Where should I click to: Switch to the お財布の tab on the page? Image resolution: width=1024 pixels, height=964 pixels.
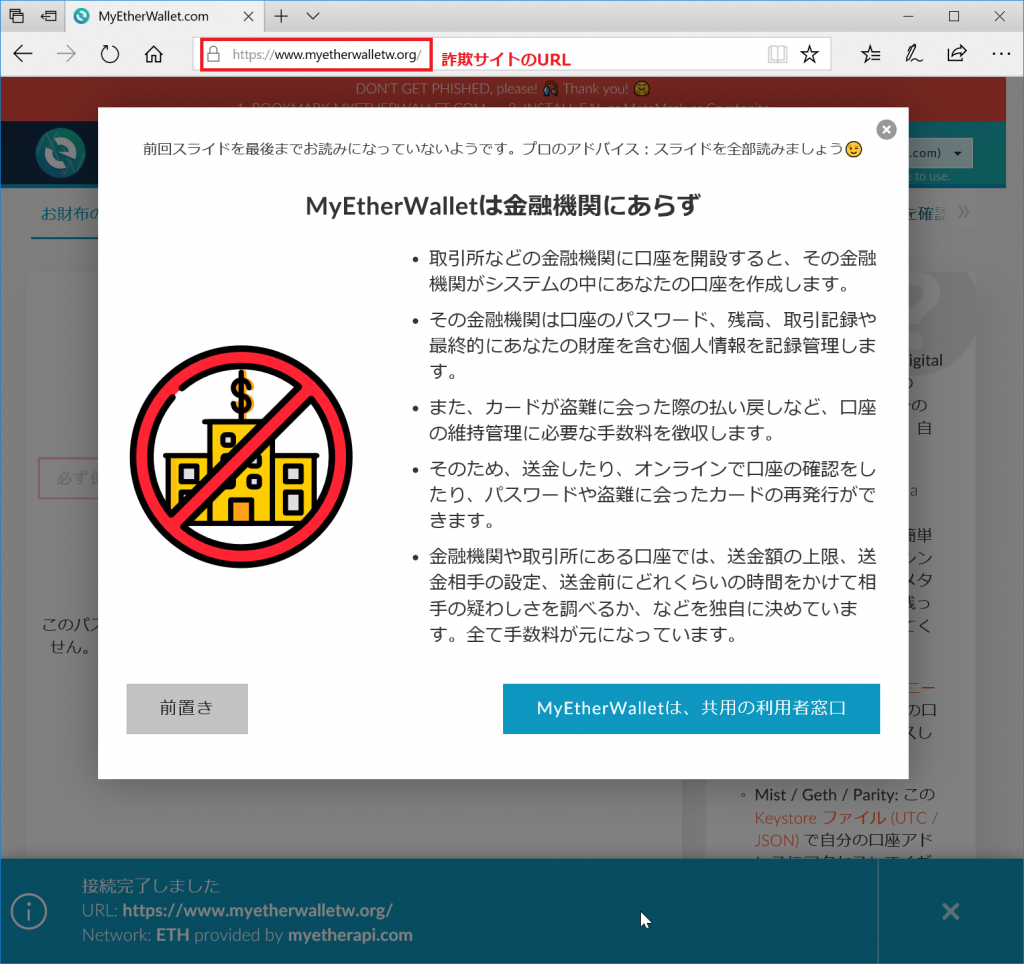[x=68, y=214]
